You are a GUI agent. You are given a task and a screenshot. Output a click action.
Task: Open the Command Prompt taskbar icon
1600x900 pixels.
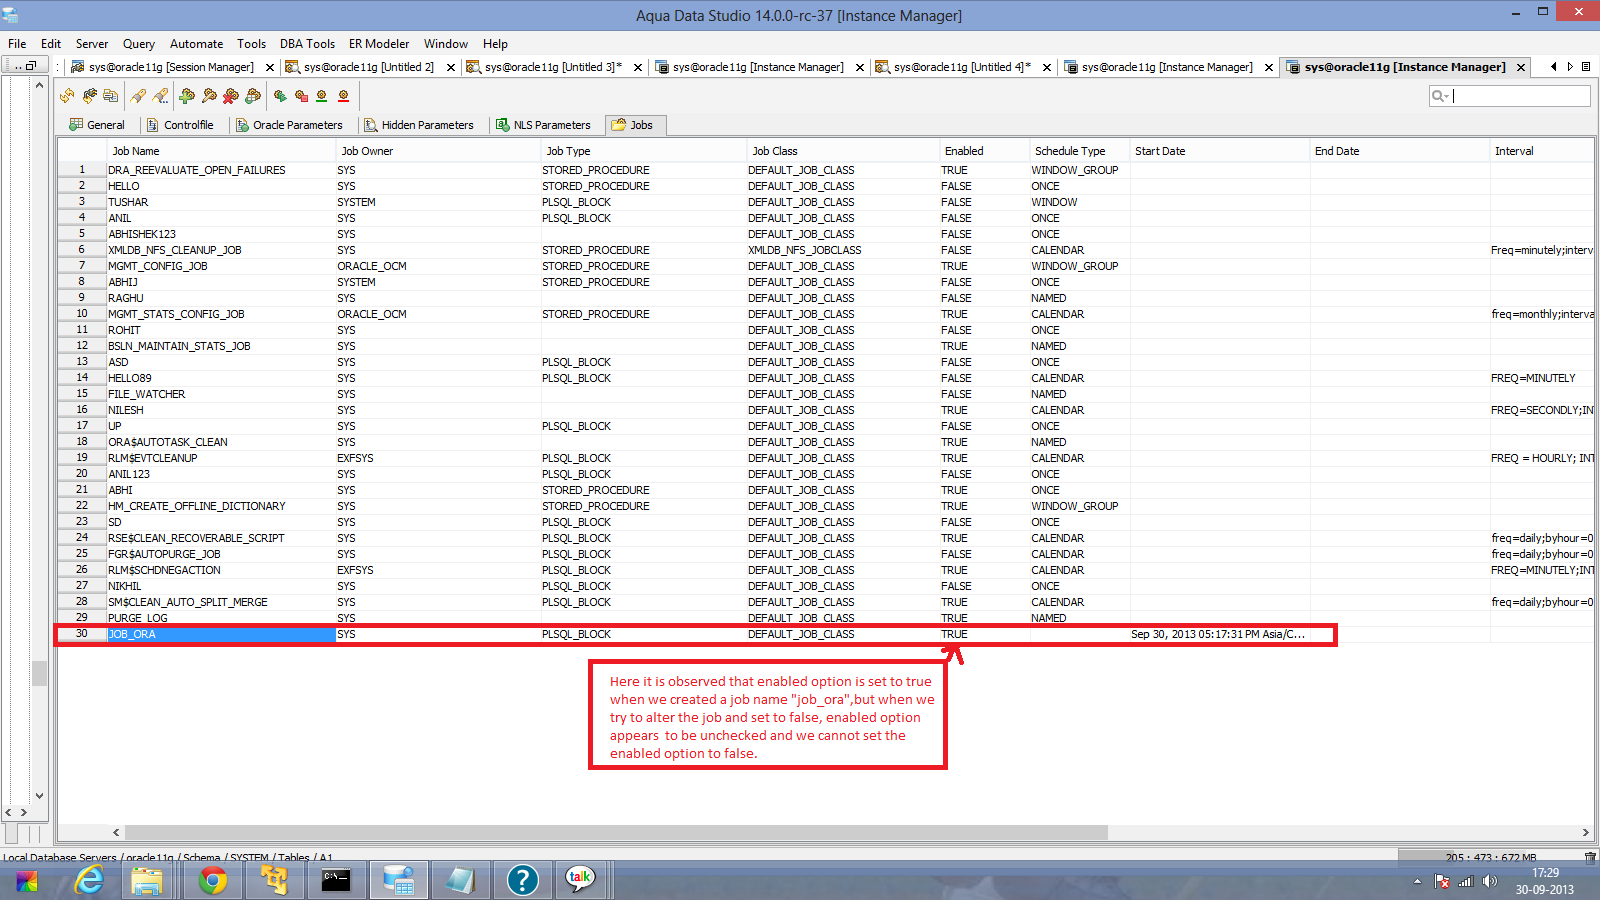click(336, 880)
